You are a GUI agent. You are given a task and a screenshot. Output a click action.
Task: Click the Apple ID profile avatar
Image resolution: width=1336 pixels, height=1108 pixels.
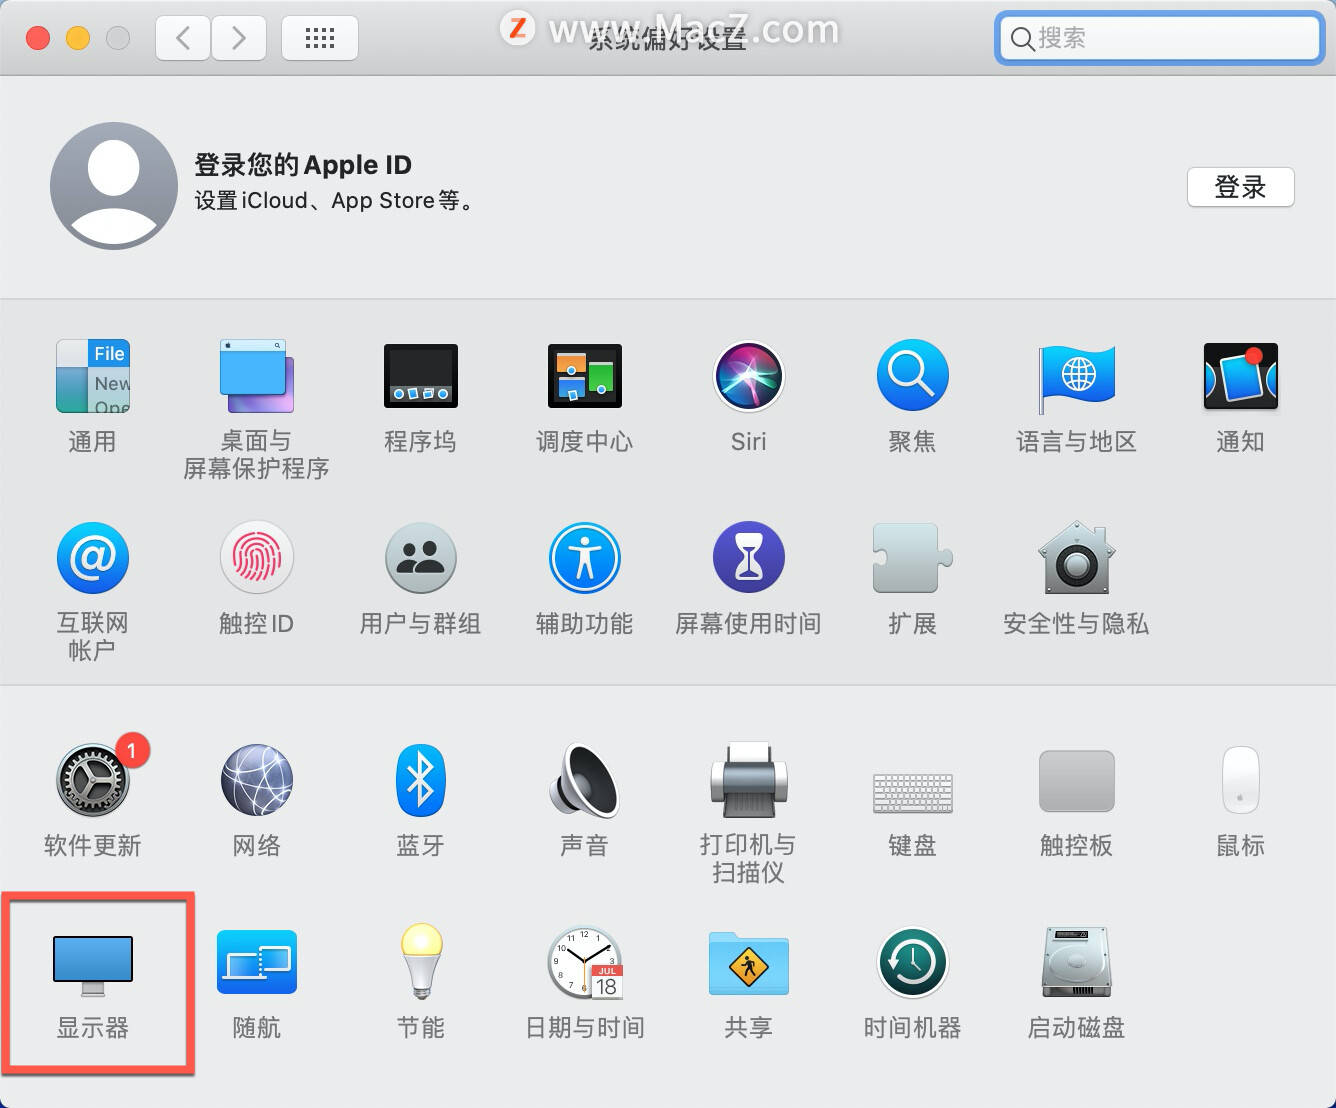coord(114,185)
